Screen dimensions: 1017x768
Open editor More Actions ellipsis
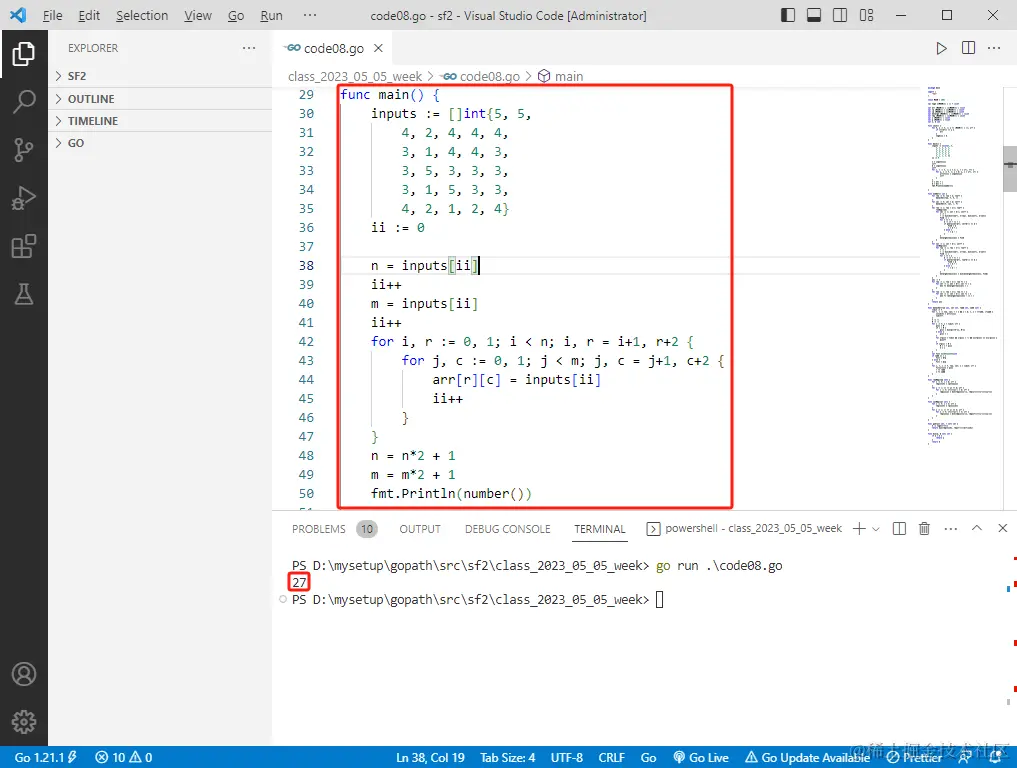point(994,48)
